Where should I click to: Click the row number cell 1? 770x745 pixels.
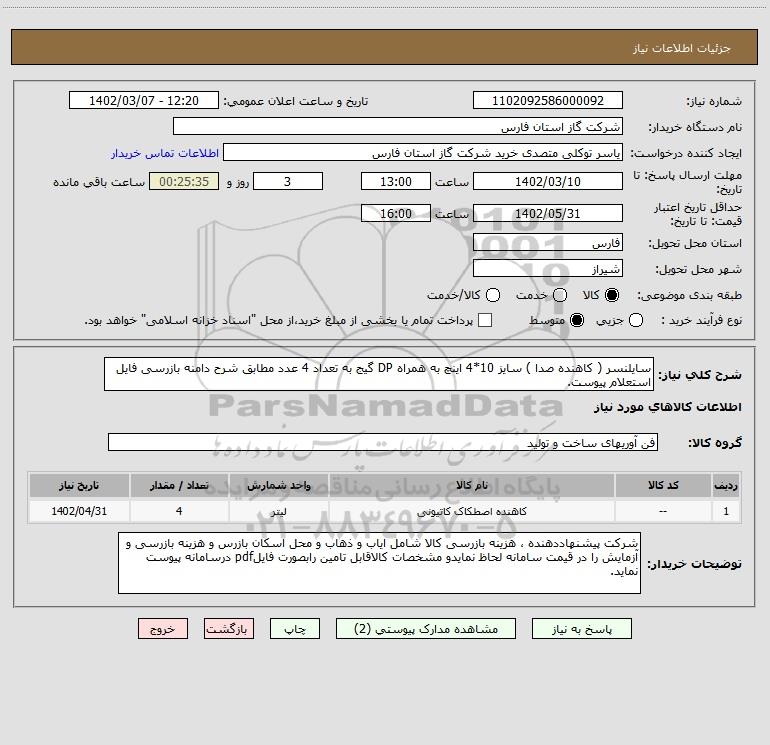tap(726, 511)
